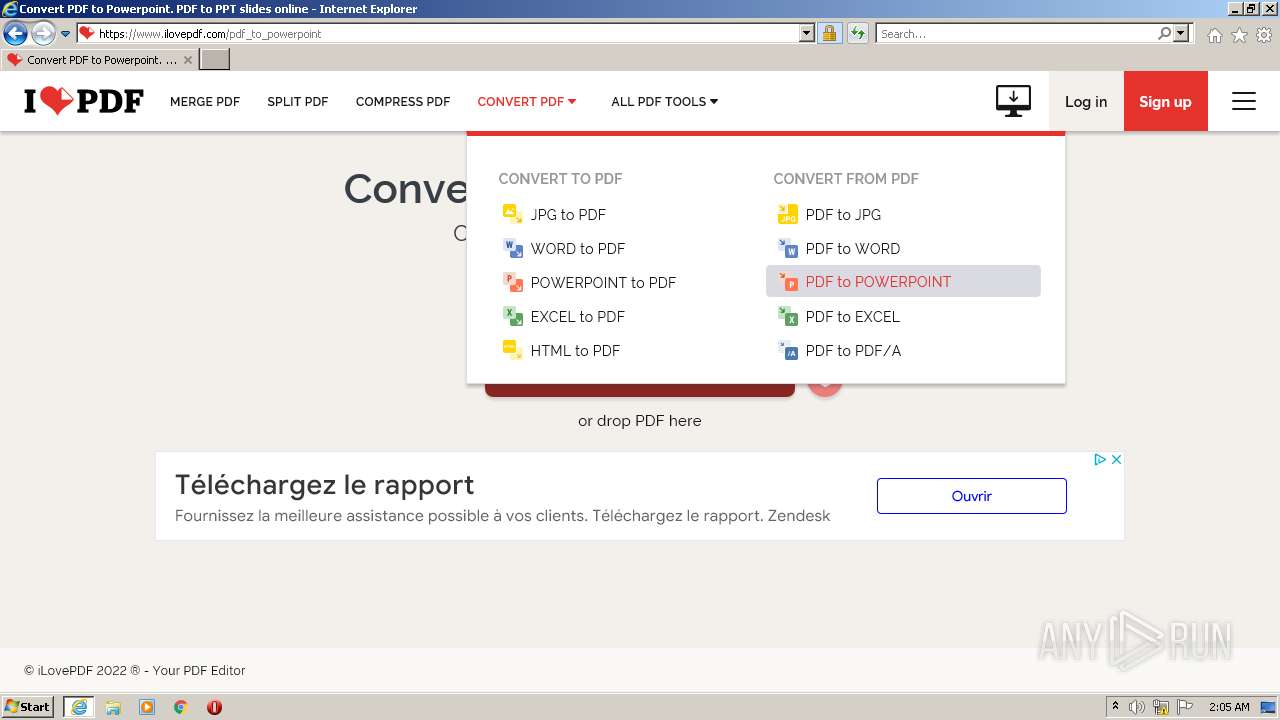This screenshot has height=720, width=1280.
Task: Open SPLIT PDF menu item
Action: pyautogui.click(x=298, y=101)
